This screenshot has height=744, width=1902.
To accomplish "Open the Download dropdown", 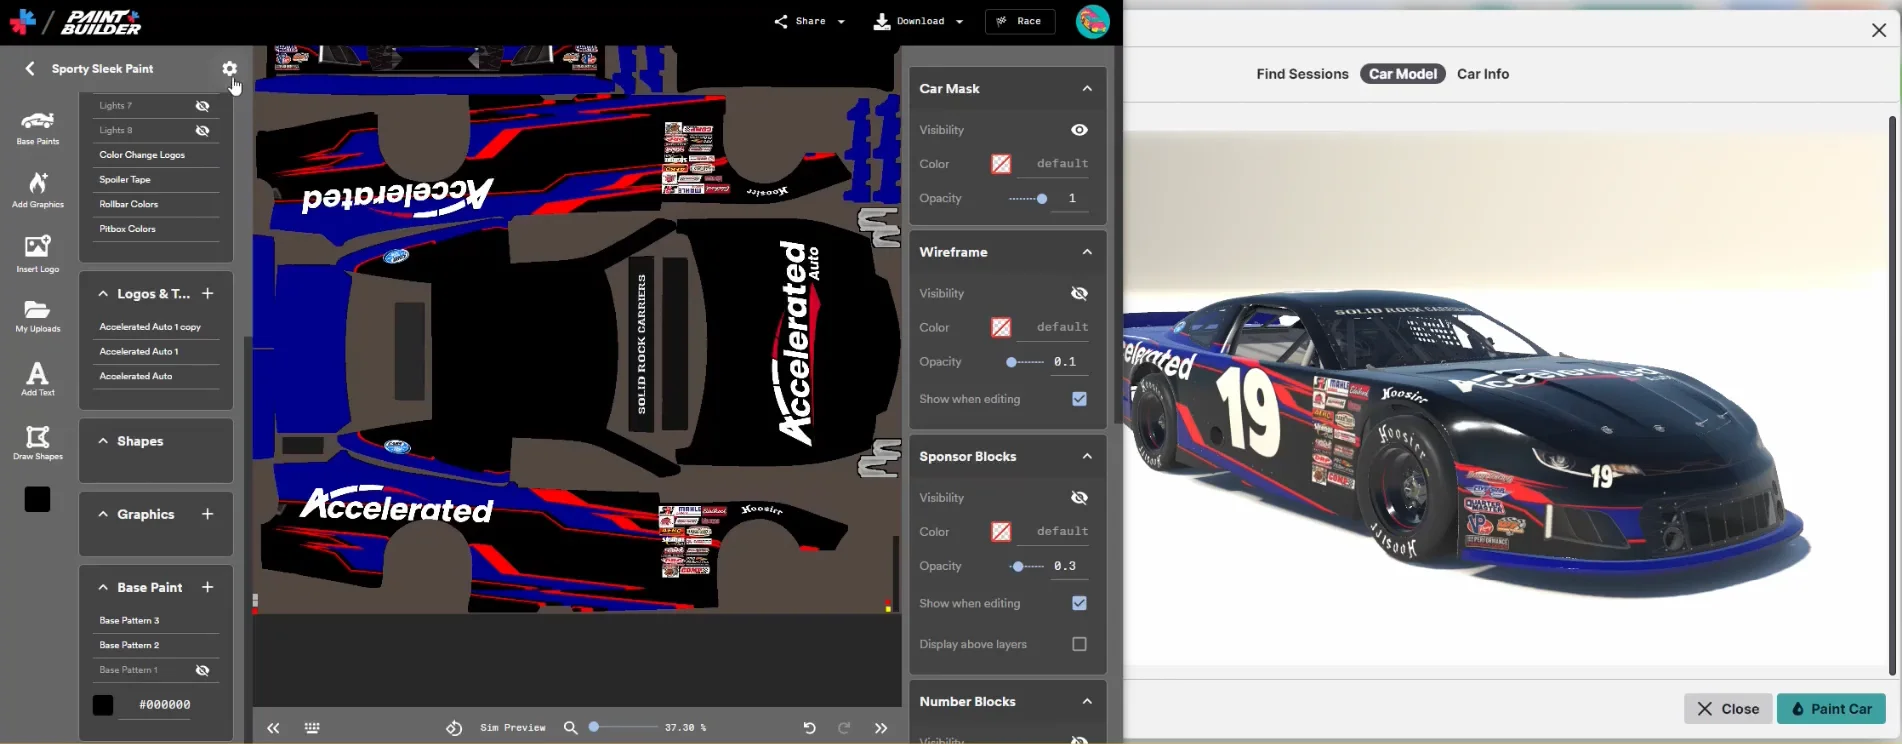I will point(918,21).
